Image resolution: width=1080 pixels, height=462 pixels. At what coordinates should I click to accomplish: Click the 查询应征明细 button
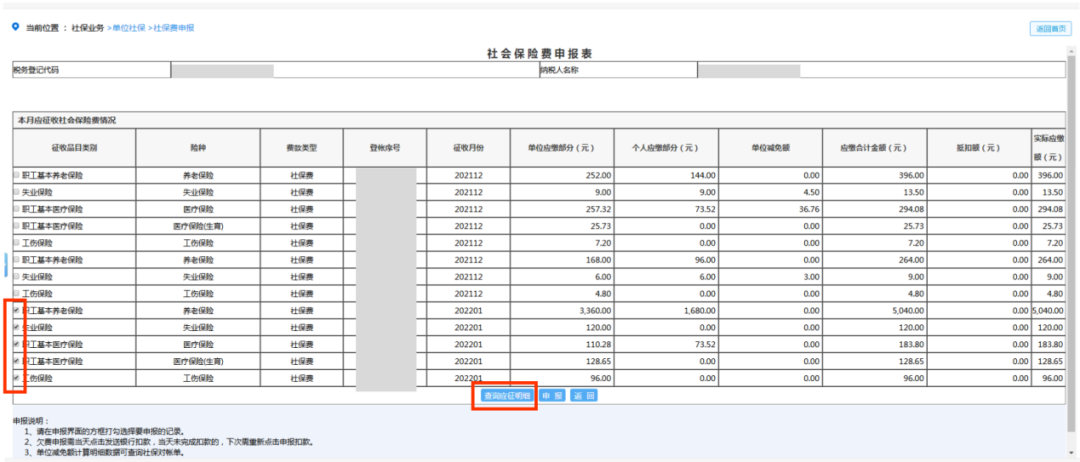point(507,396)
